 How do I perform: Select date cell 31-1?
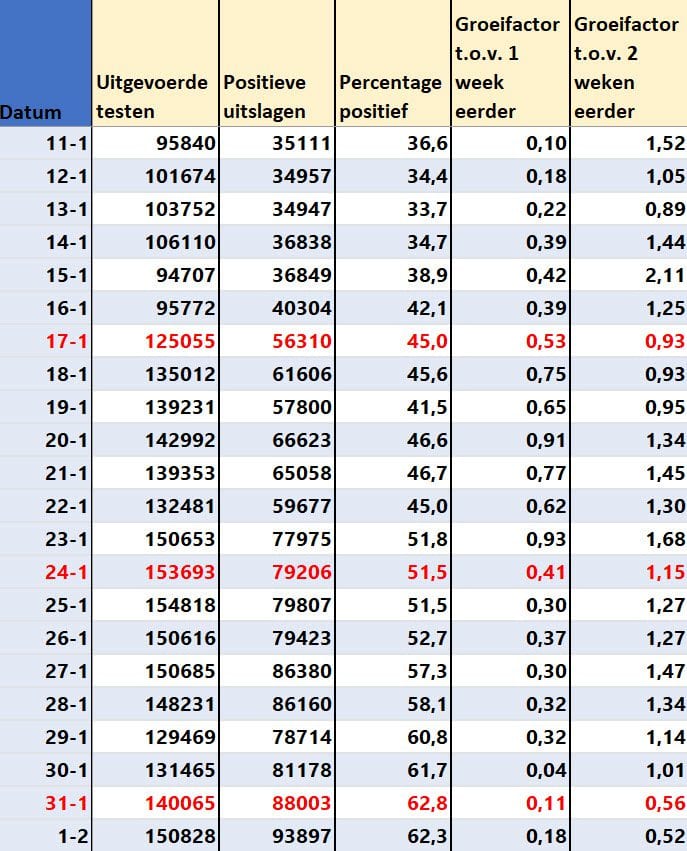point(46,803)
